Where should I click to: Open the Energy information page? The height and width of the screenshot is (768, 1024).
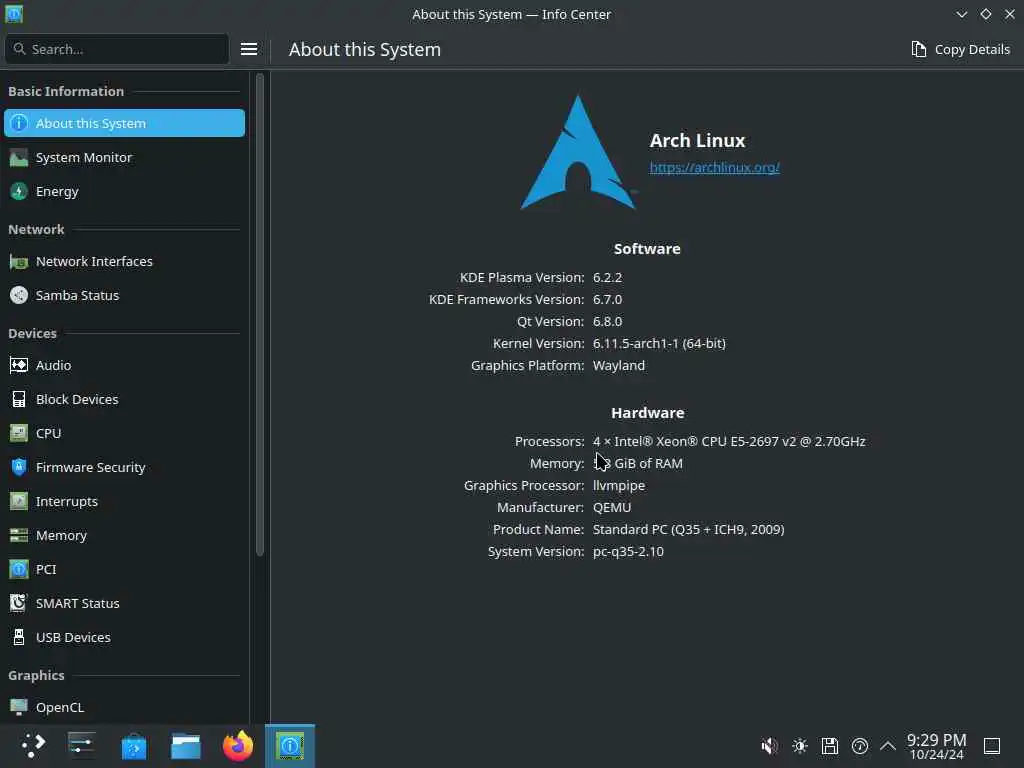[124, 191]
